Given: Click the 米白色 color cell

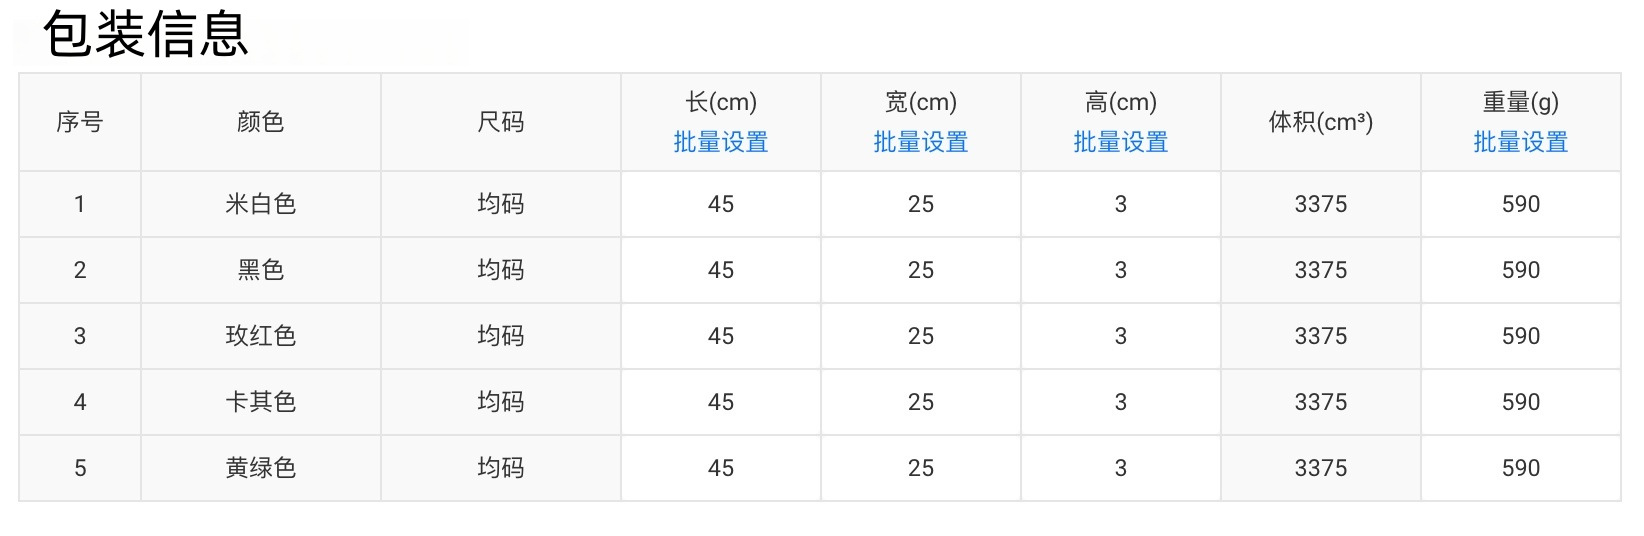Looking at the screenshot, I should click(261, 204).
